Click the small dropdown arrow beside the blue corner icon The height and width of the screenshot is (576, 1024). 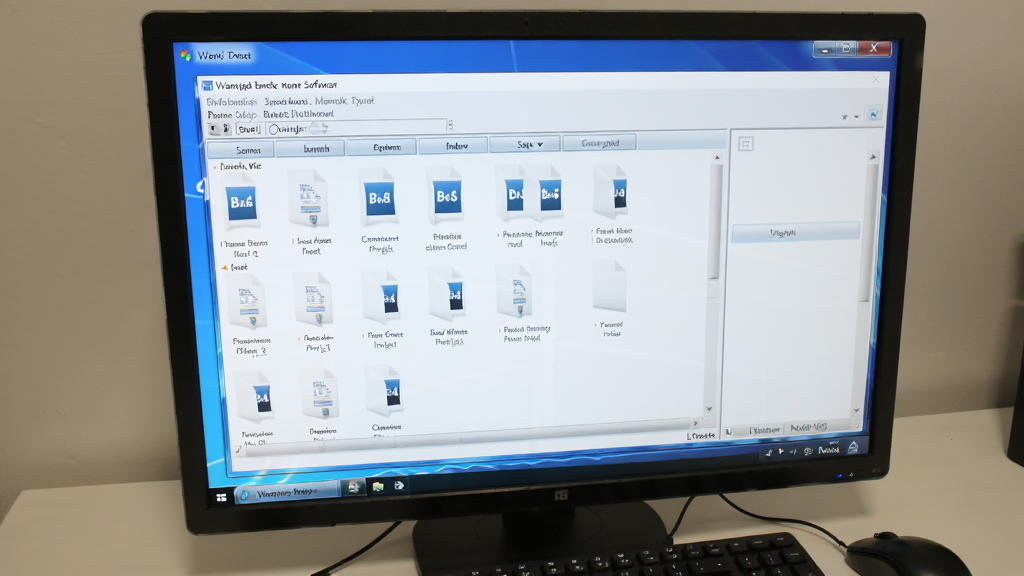(x=857, y=117)
